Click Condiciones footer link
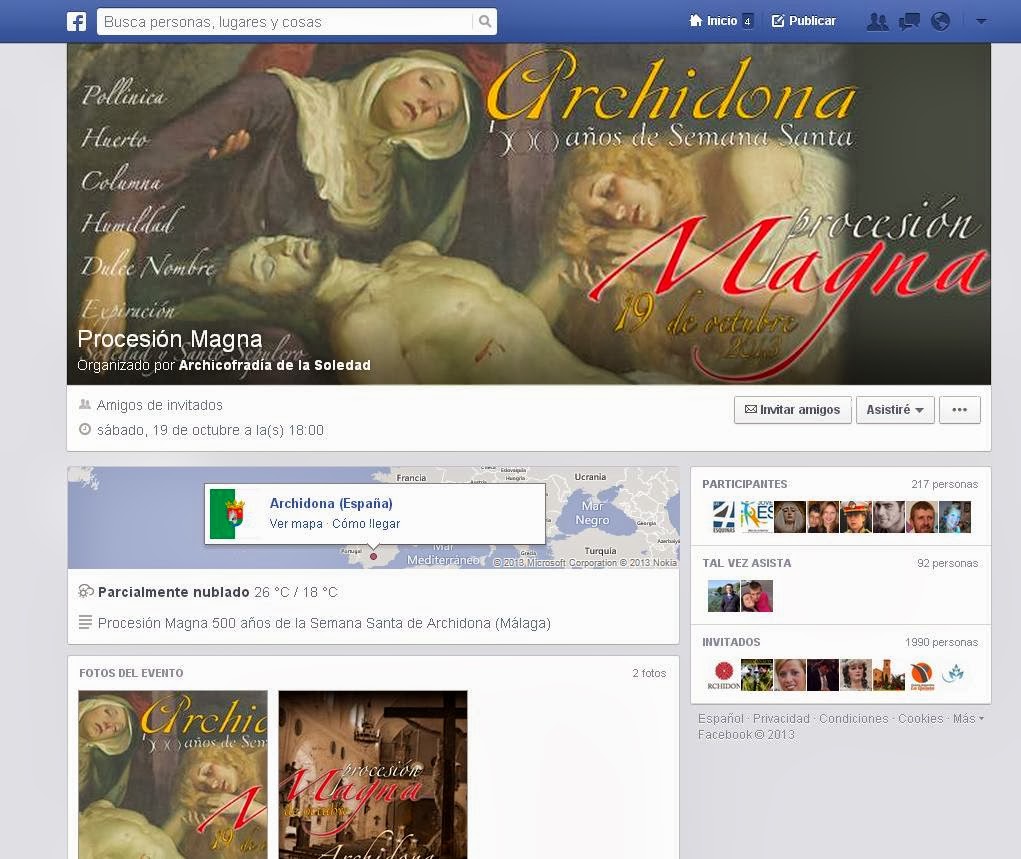The image size is (1021, 859). click(853, 718)
